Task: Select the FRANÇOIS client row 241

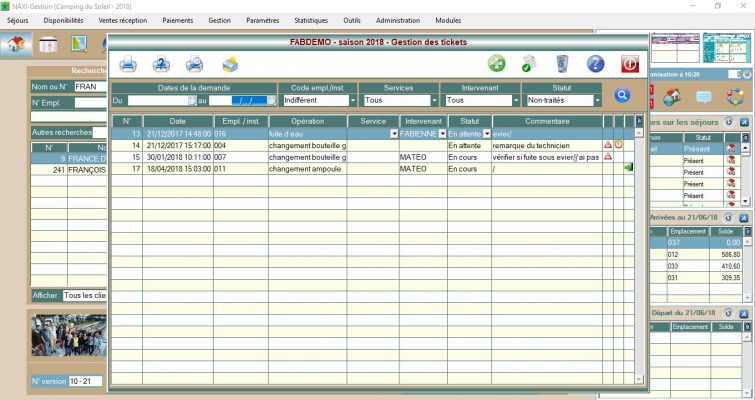Action: [x=69, y=170]
